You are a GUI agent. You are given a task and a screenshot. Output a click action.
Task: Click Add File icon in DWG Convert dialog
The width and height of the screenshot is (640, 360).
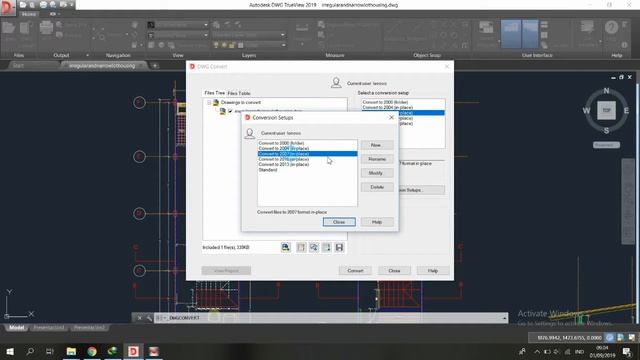click(286, 247)
